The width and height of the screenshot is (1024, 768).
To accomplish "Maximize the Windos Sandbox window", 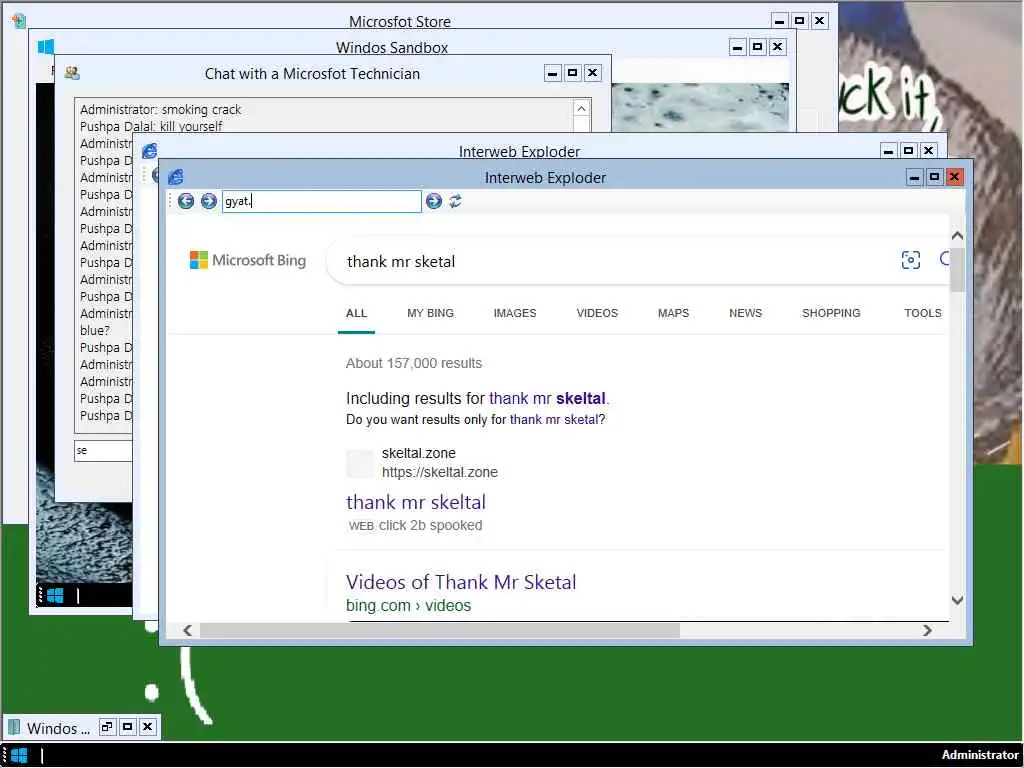I will pos(757,46).
